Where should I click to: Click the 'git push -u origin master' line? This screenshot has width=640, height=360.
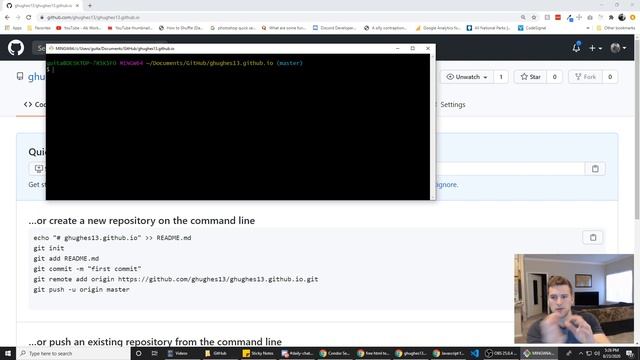click(81, 289)
